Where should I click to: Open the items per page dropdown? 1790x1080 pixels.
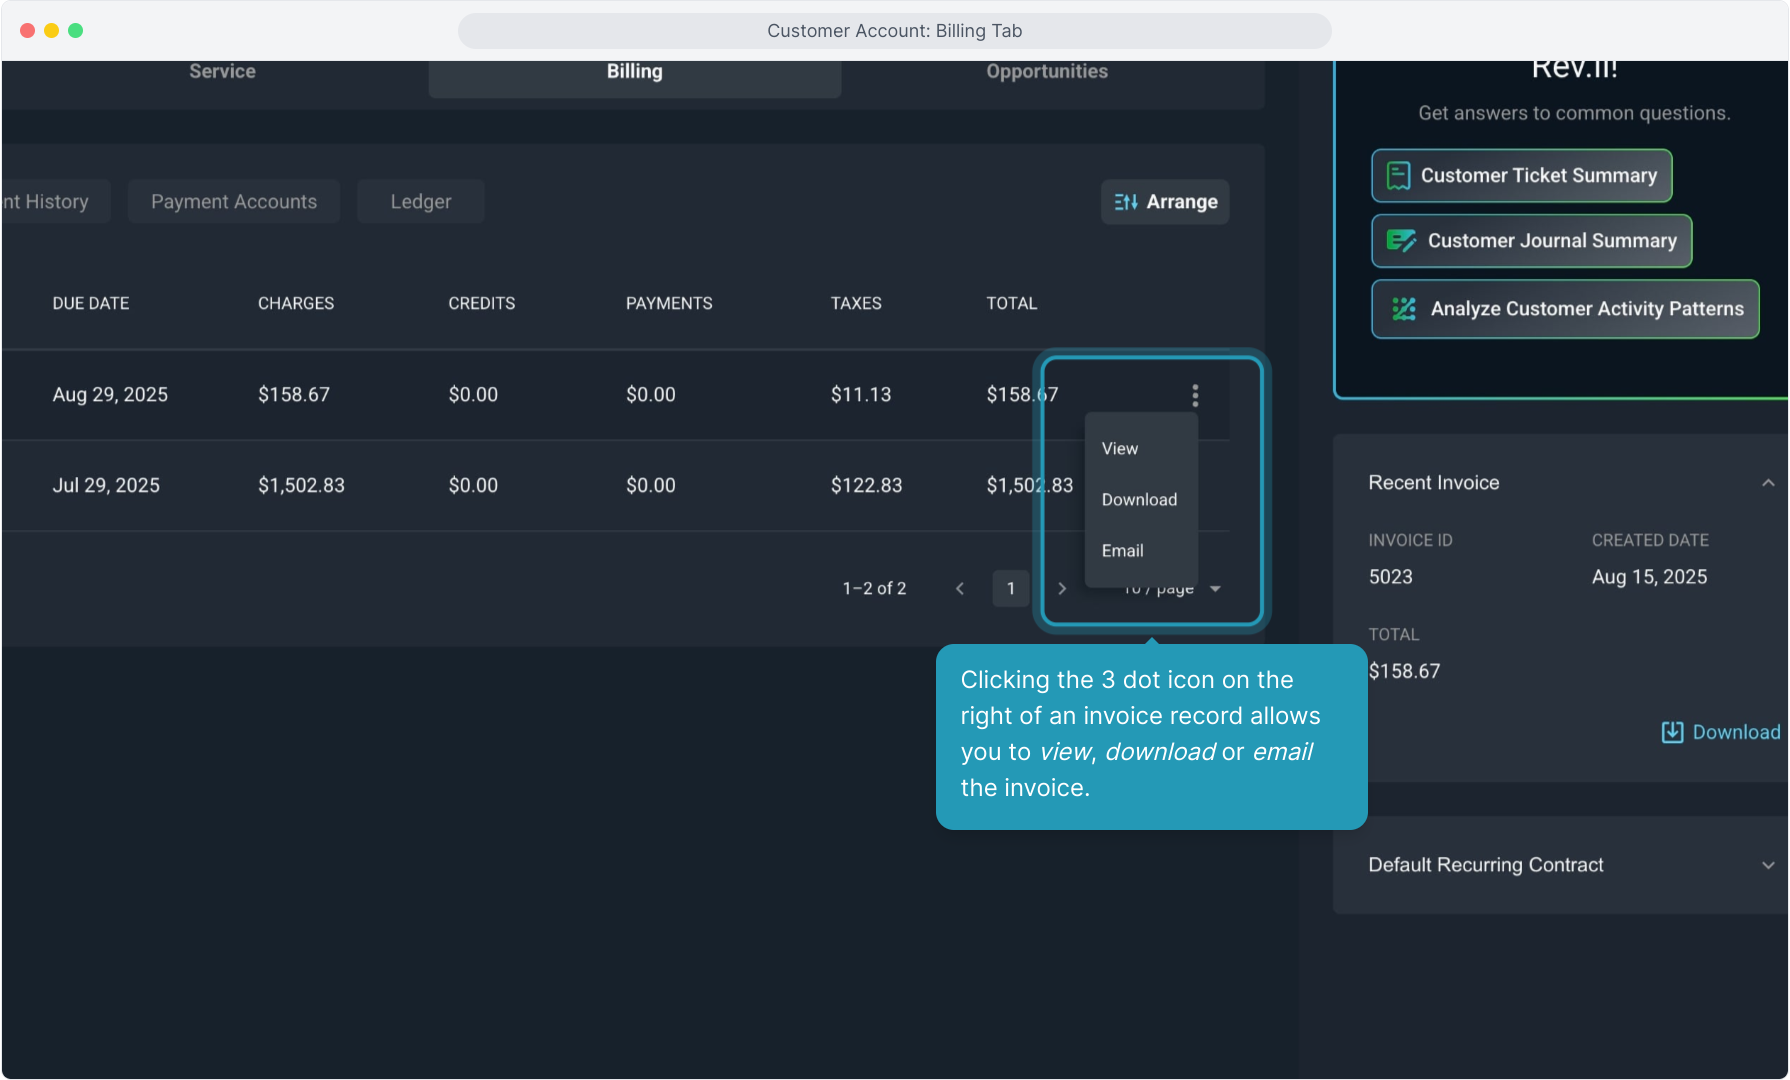tap(1215, 589)
